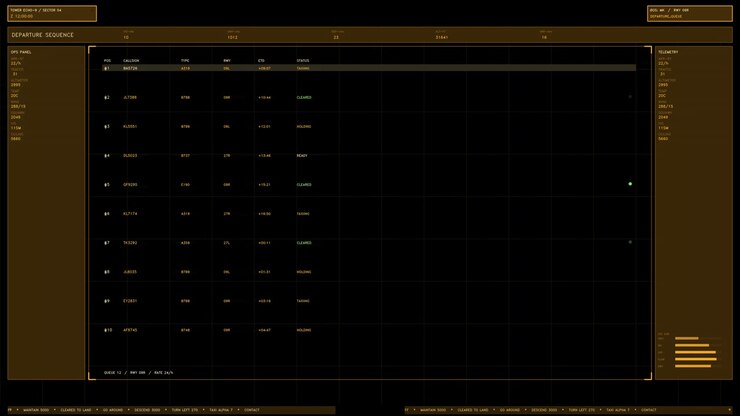Click the CLEARED status in row 2
This screenshot has height=416, width=740.
pyautogui.click(x=304, y=98)
